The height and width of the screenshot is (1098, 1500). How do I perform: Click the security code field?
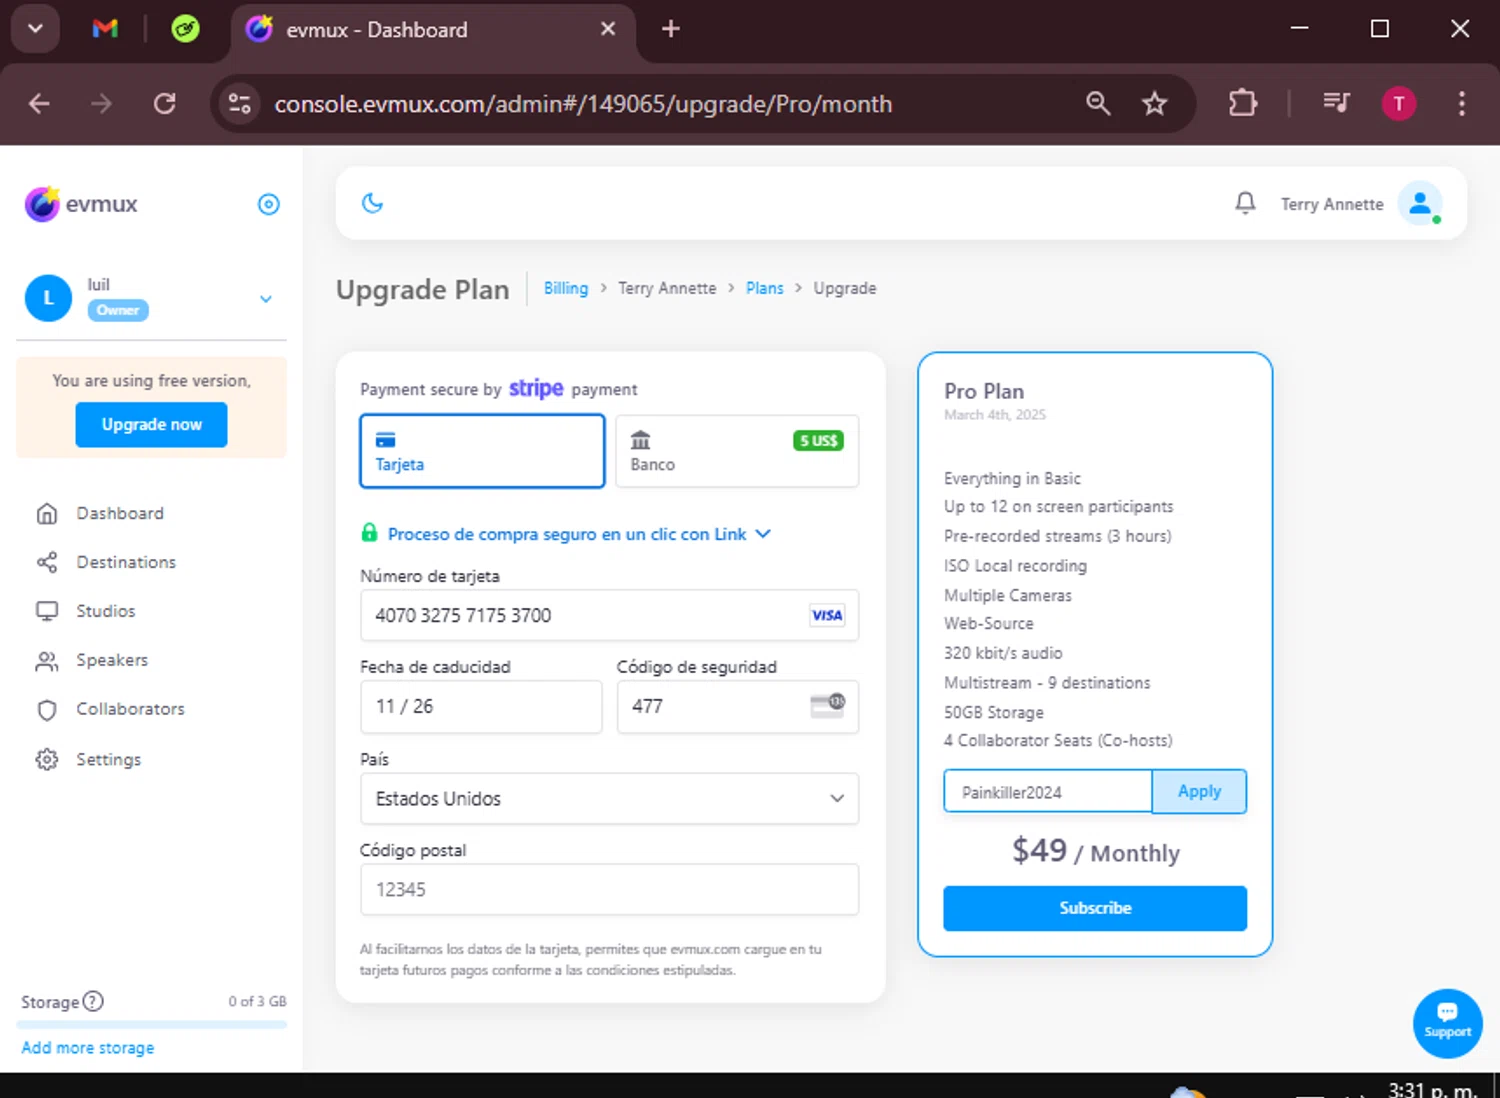(x=738, y=707)
